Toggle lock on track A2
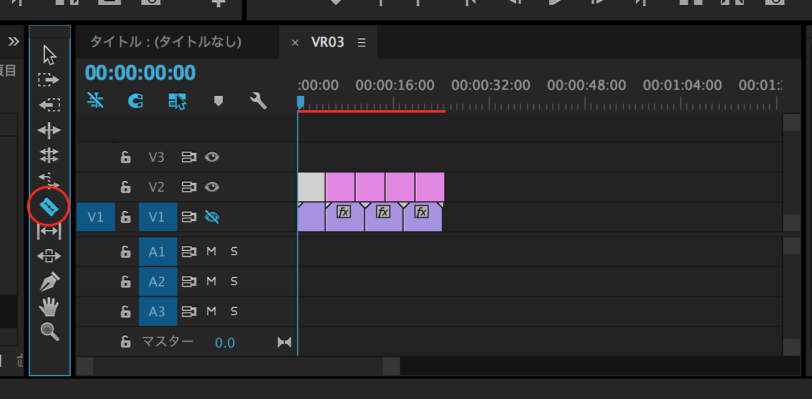This screenshot has height=399, width=812. point(125,282)
